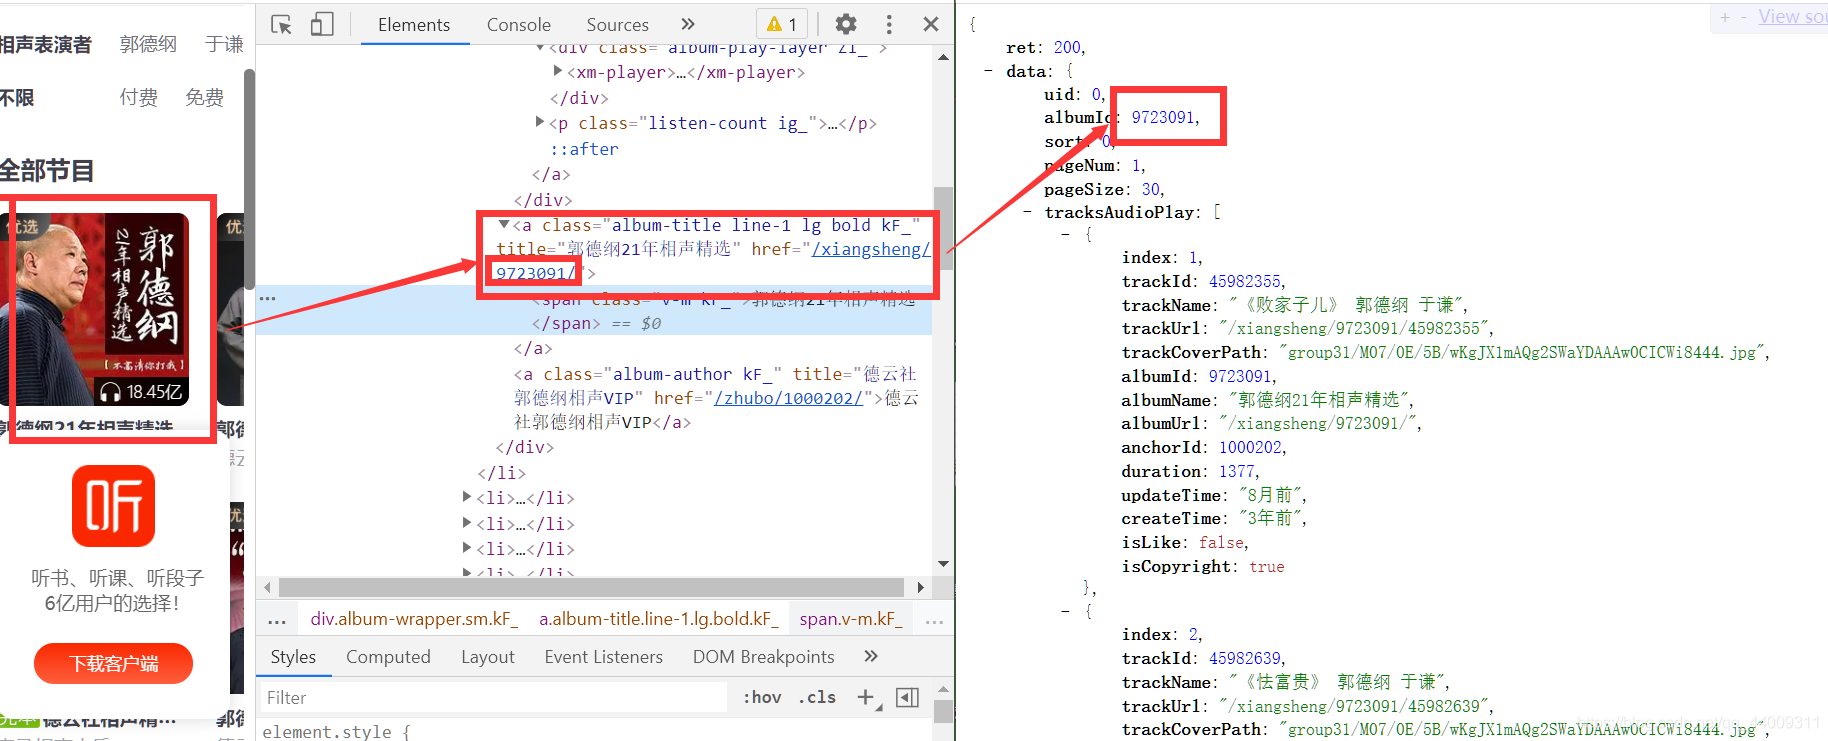Select the Computed pane tab

[388, 656]
